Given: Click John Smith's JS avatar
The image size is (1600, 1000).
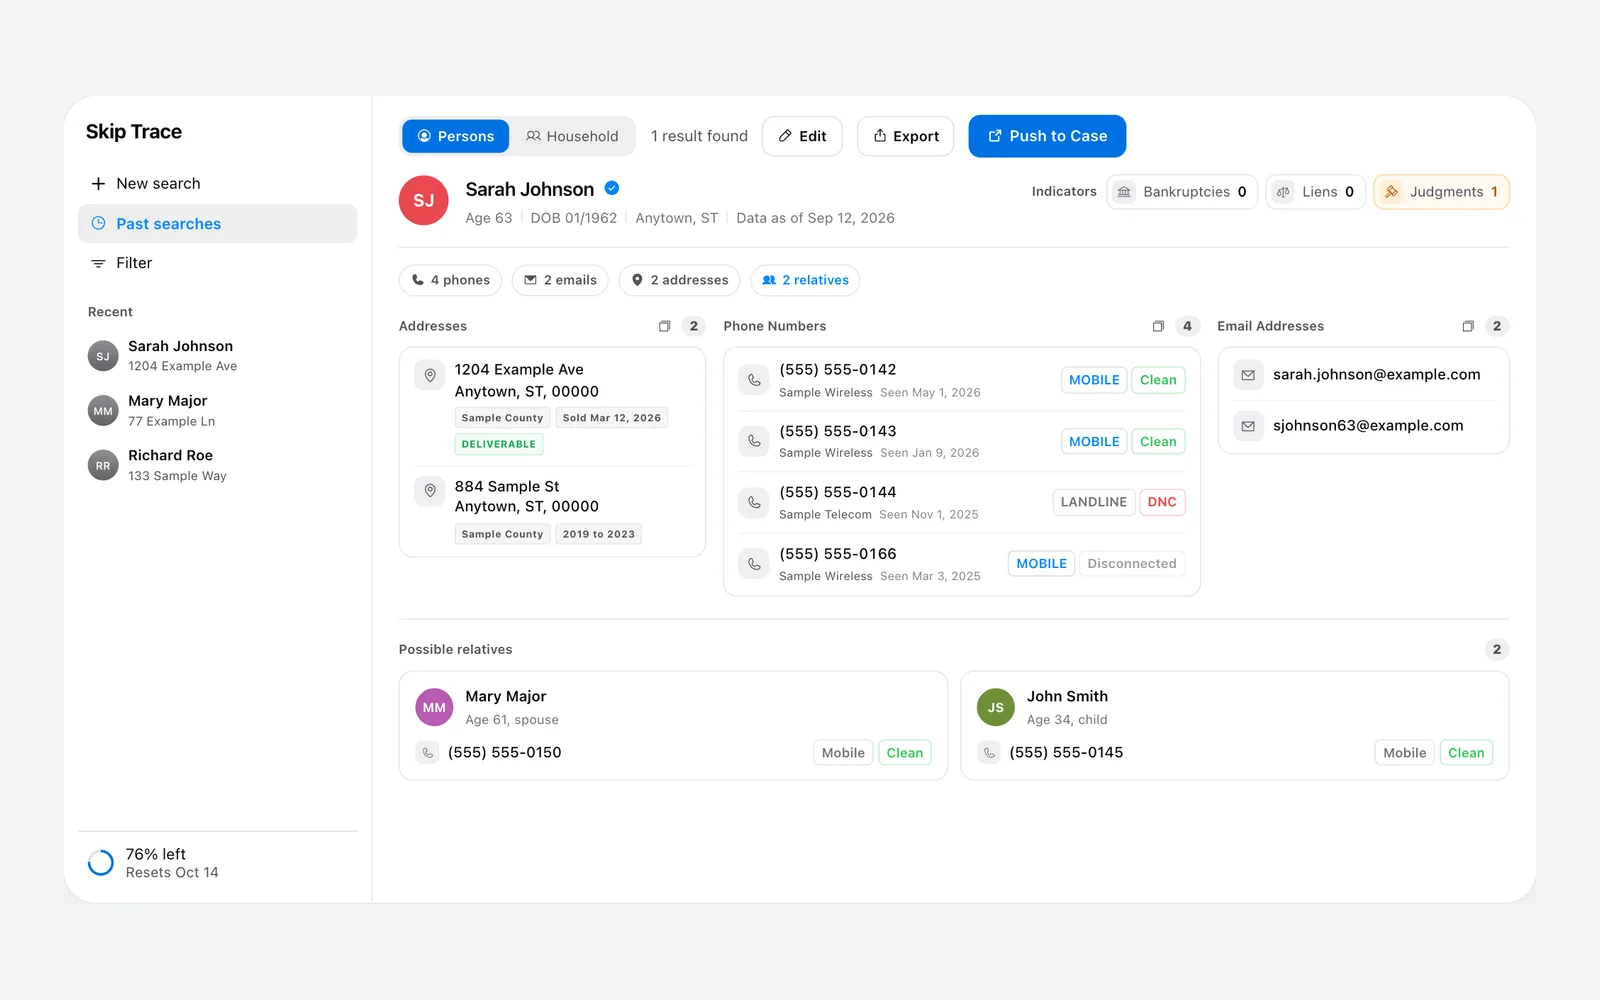Looking at the screenshot, I should point(996,707).
